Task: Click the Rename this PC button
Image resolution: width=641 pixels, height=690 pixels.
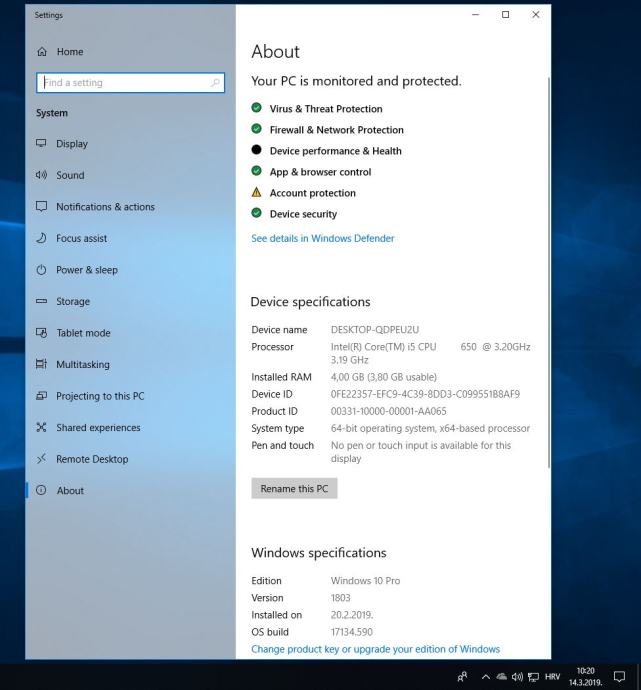Action: [294, 488]
